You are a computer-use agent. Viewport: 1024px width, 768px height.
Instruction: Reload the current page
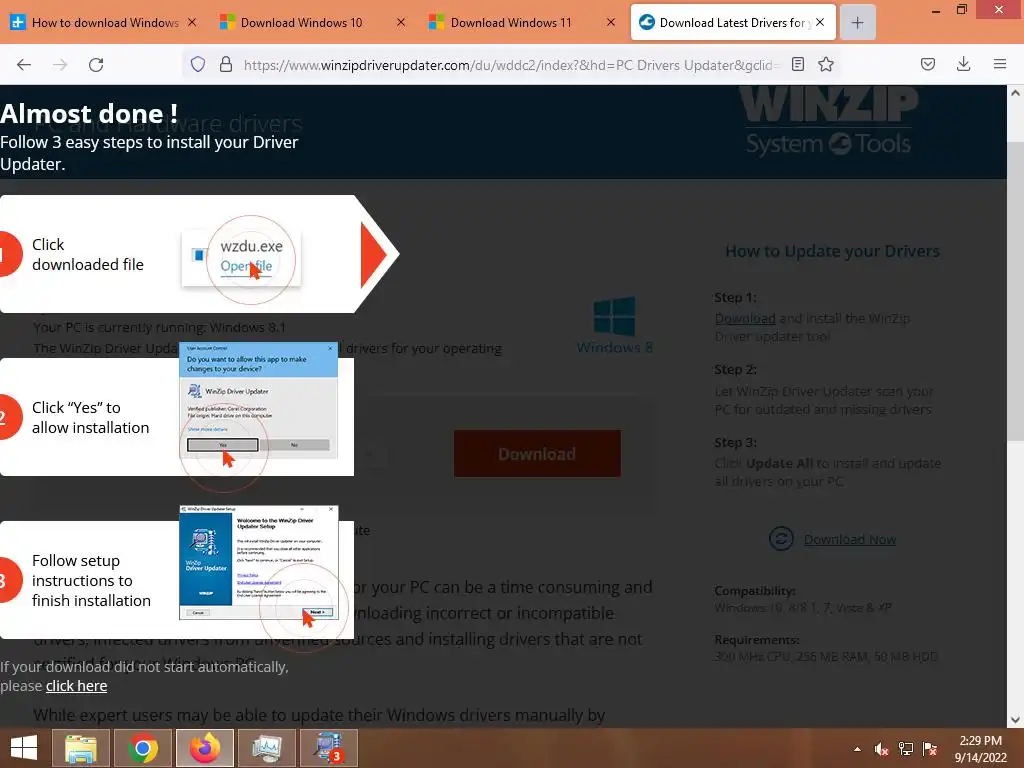(97, 64)
